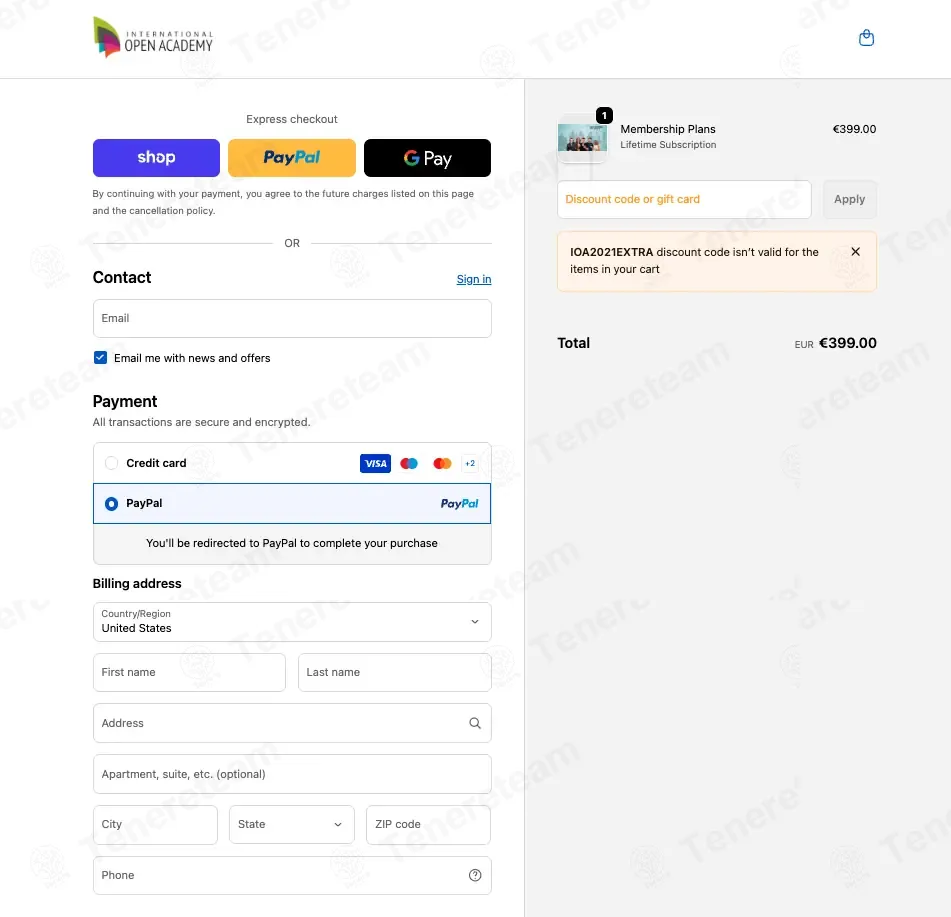Image resolution: width=951 pixels, height=917 pixels.
Task: Expand the State dropdown
Action: click(x=291, y=824)
